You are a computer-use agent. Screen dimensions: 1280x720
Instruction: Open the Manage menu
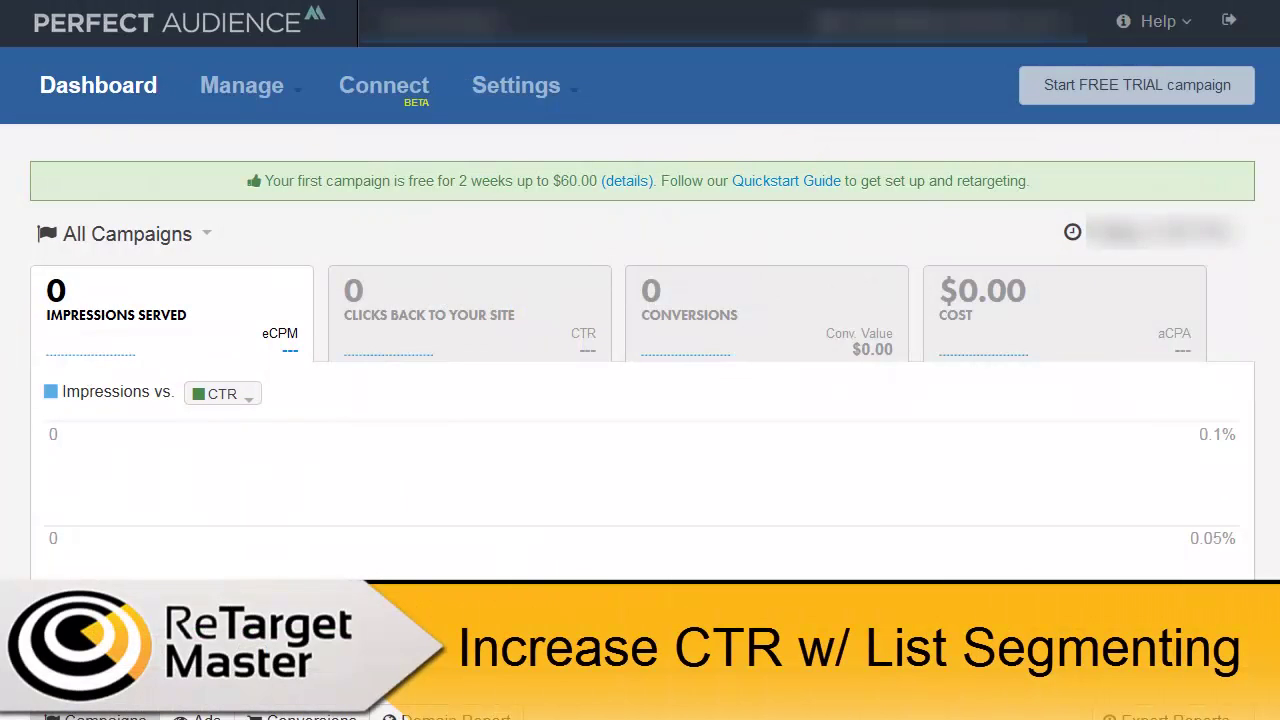point(250,85)
